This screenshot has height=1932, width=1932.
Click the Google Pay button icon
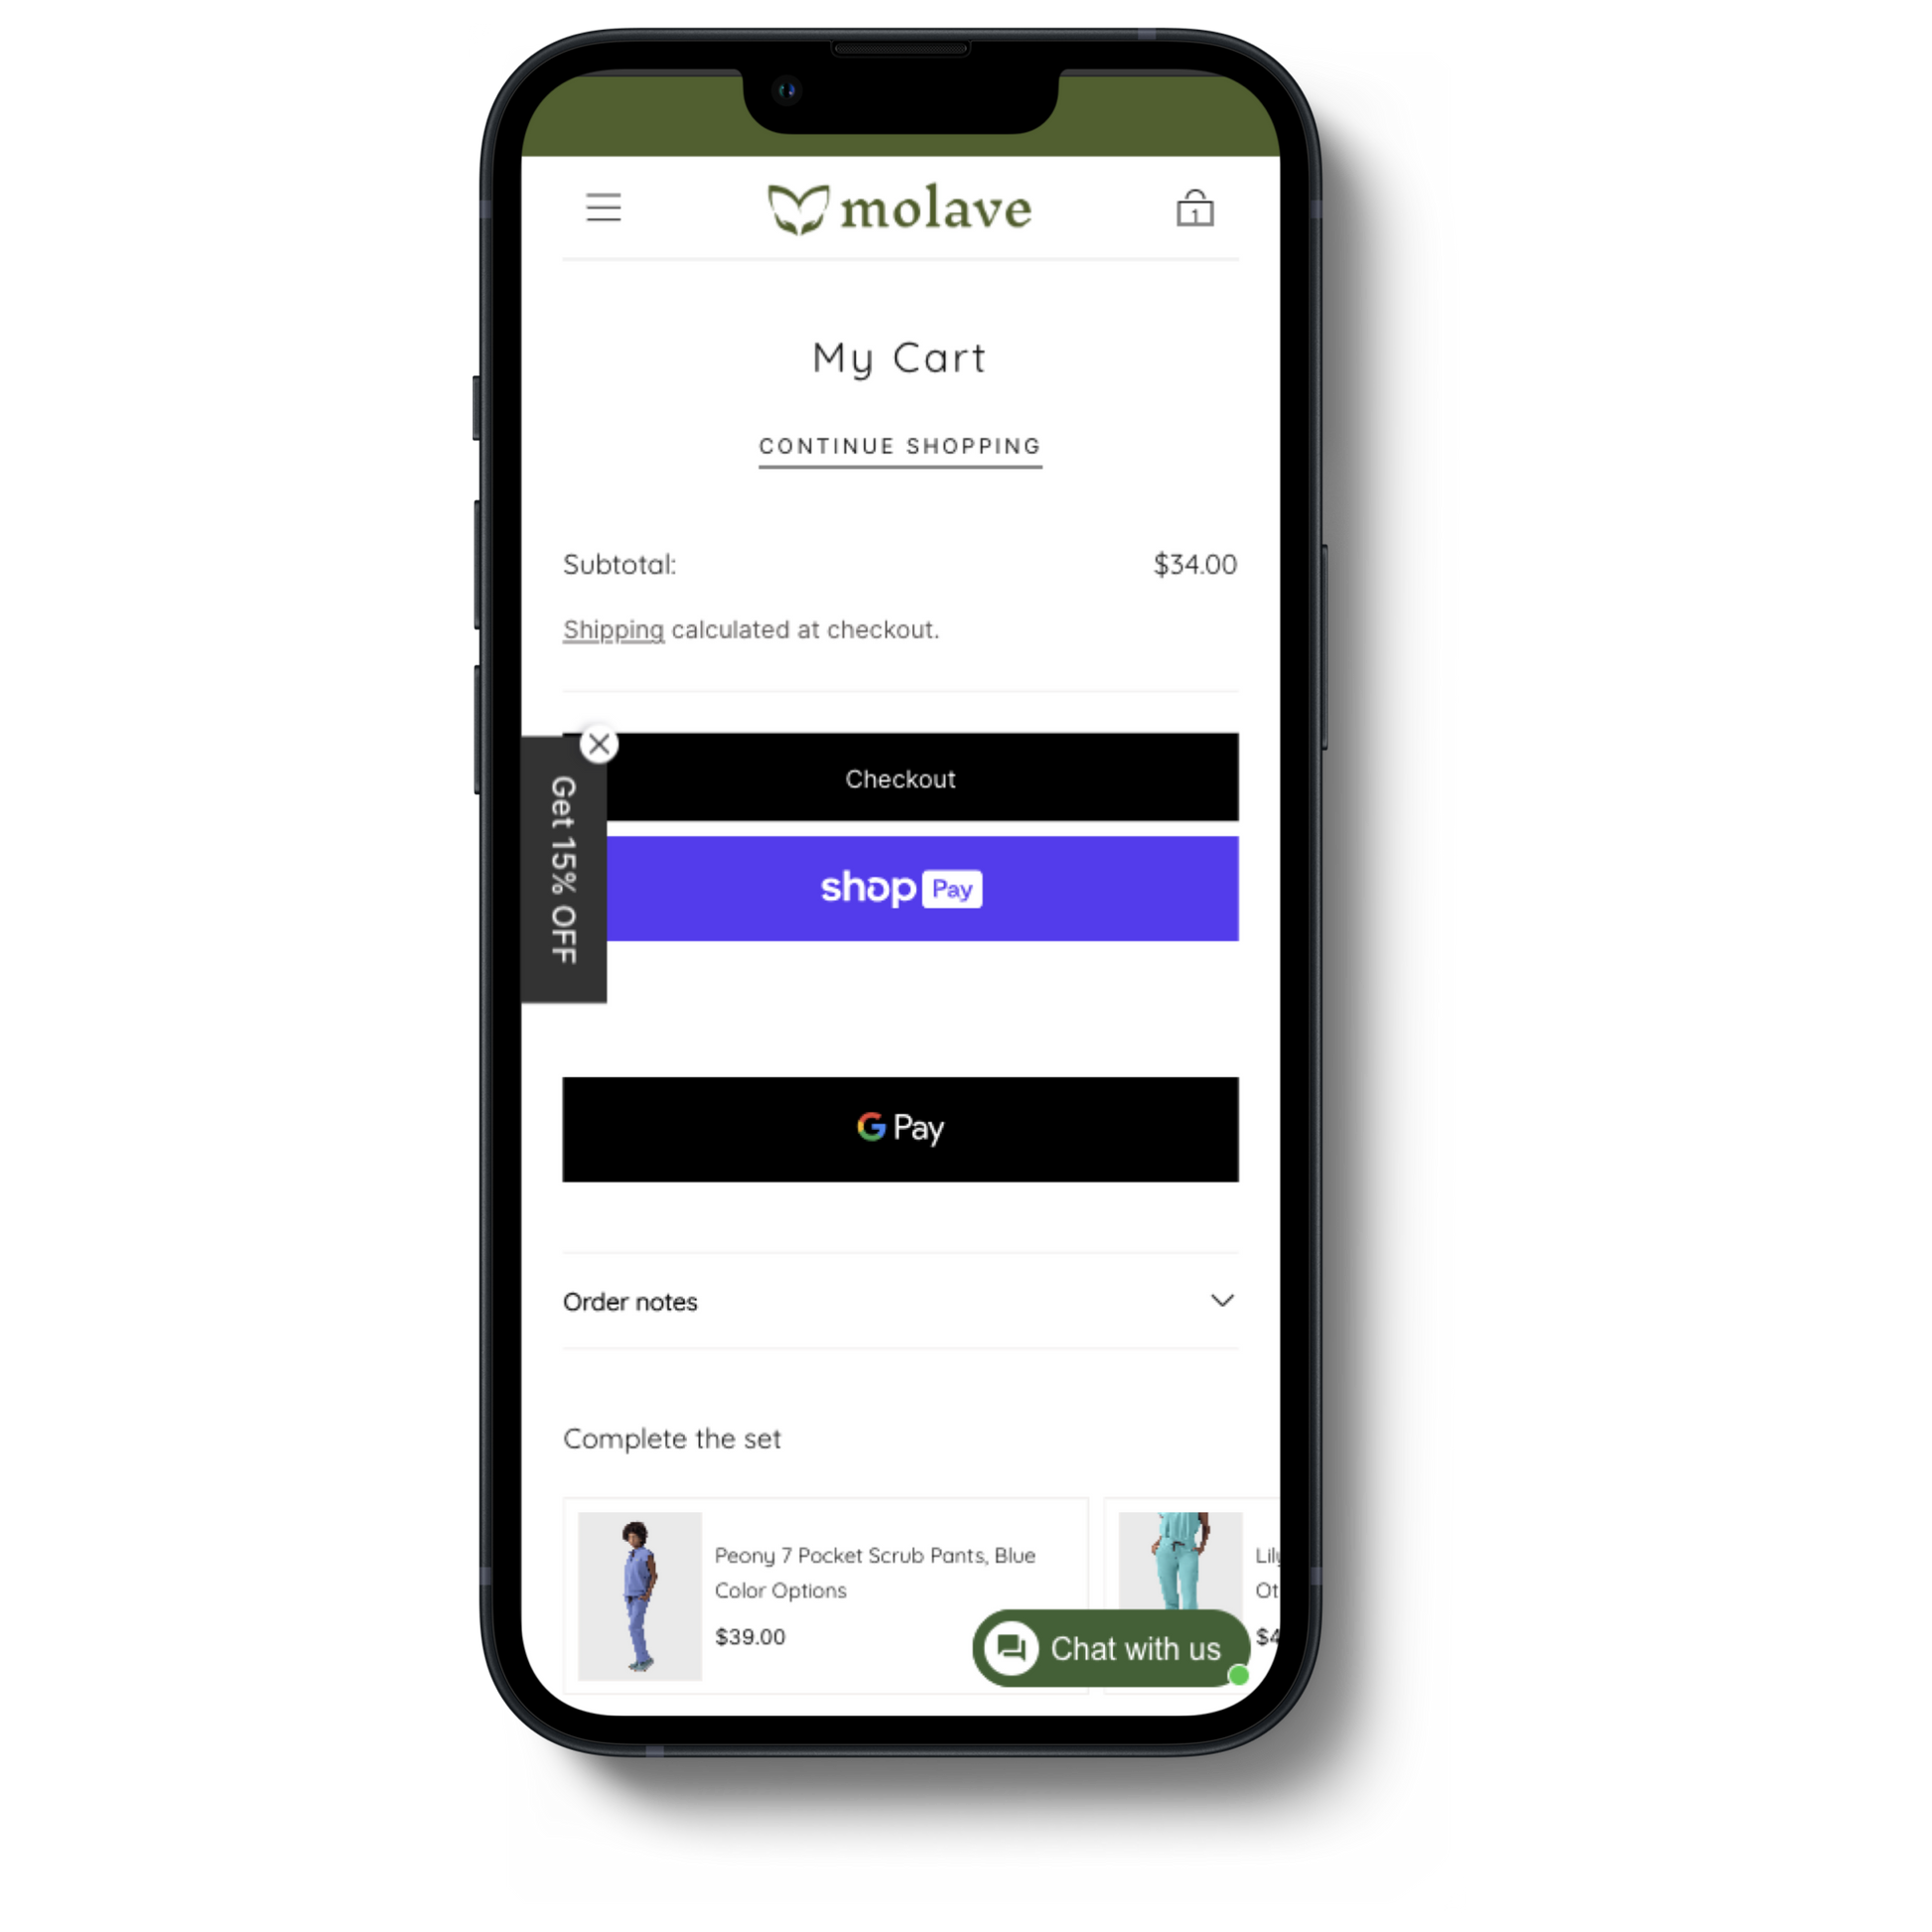(898, 1127)
